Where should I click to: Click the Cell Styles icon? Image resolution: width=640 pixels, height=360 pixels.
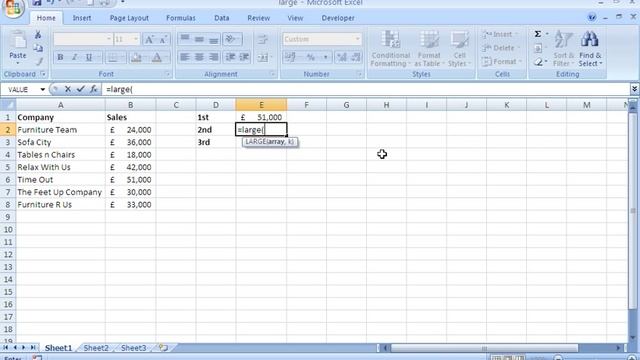(x=460, y=40)
